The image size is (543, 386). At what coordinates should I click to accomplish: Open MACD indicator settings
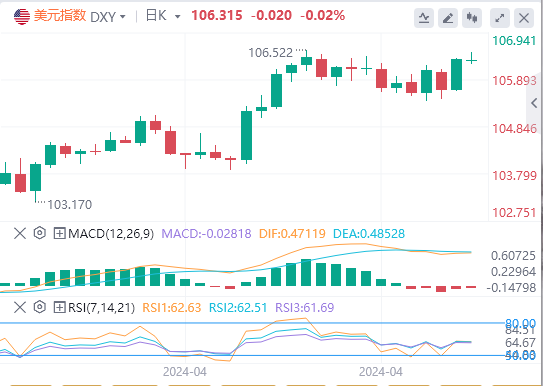pyautogui.click(x=40, y=233)
